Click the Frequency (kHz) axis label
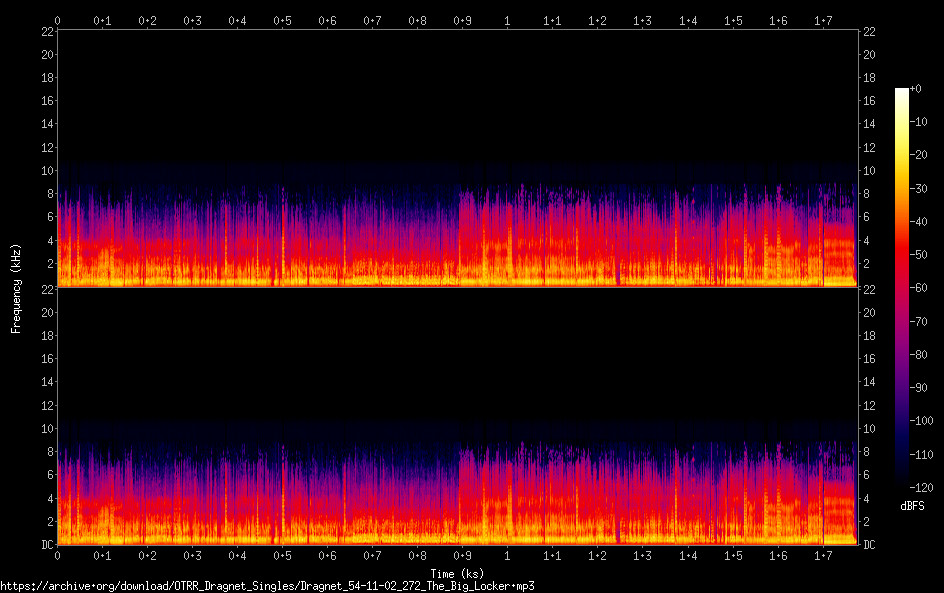Screen dimensions: 944x593 pyautogui.click(x=16, y=287)
